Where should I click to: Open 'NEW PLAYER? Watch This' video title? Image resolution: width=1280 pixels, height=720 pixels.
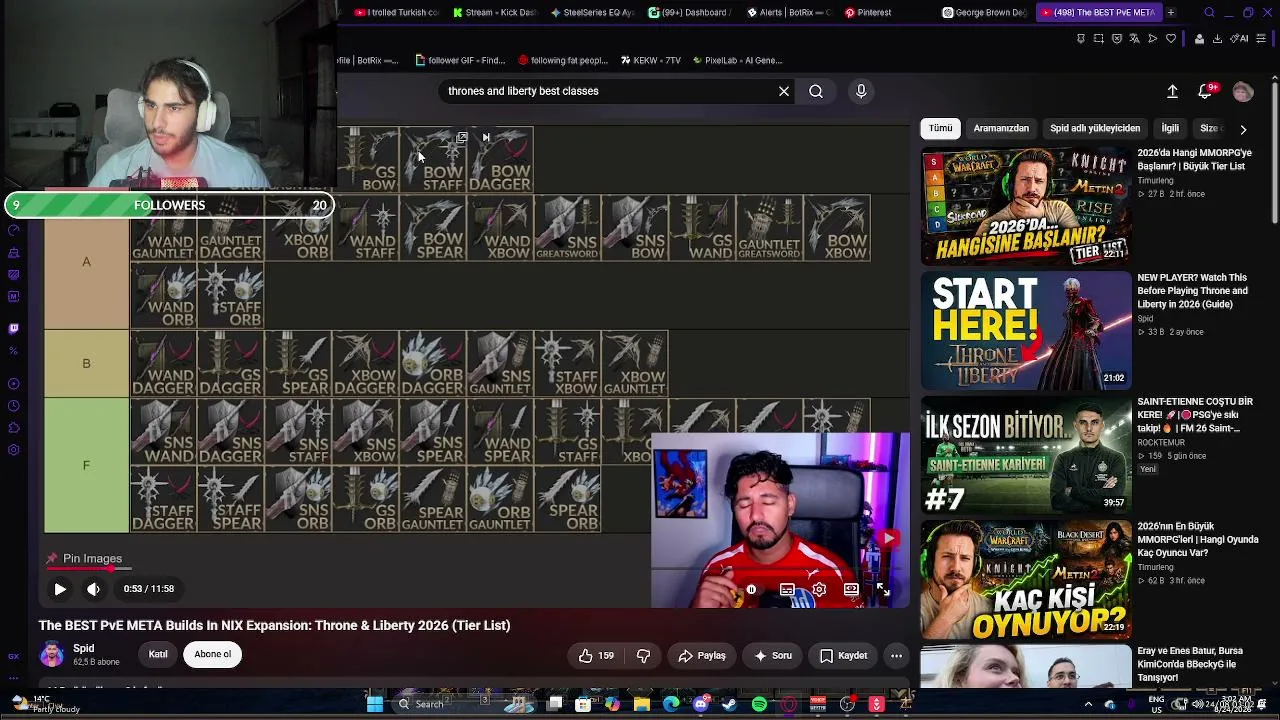coord(1192,291)
